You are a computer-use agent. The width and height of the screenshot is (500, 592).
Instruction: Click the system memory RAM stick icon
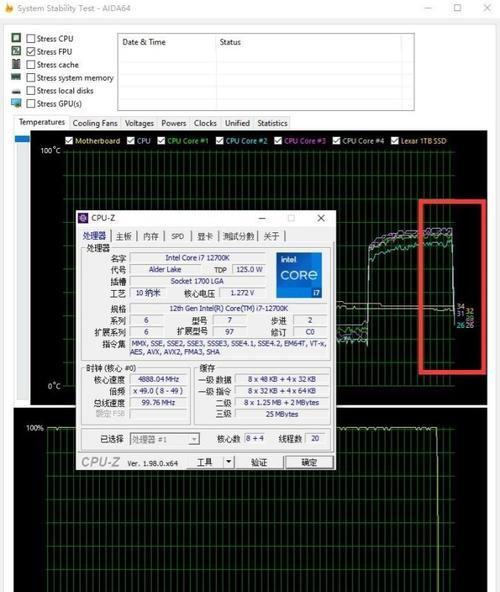tap(16, 77)
